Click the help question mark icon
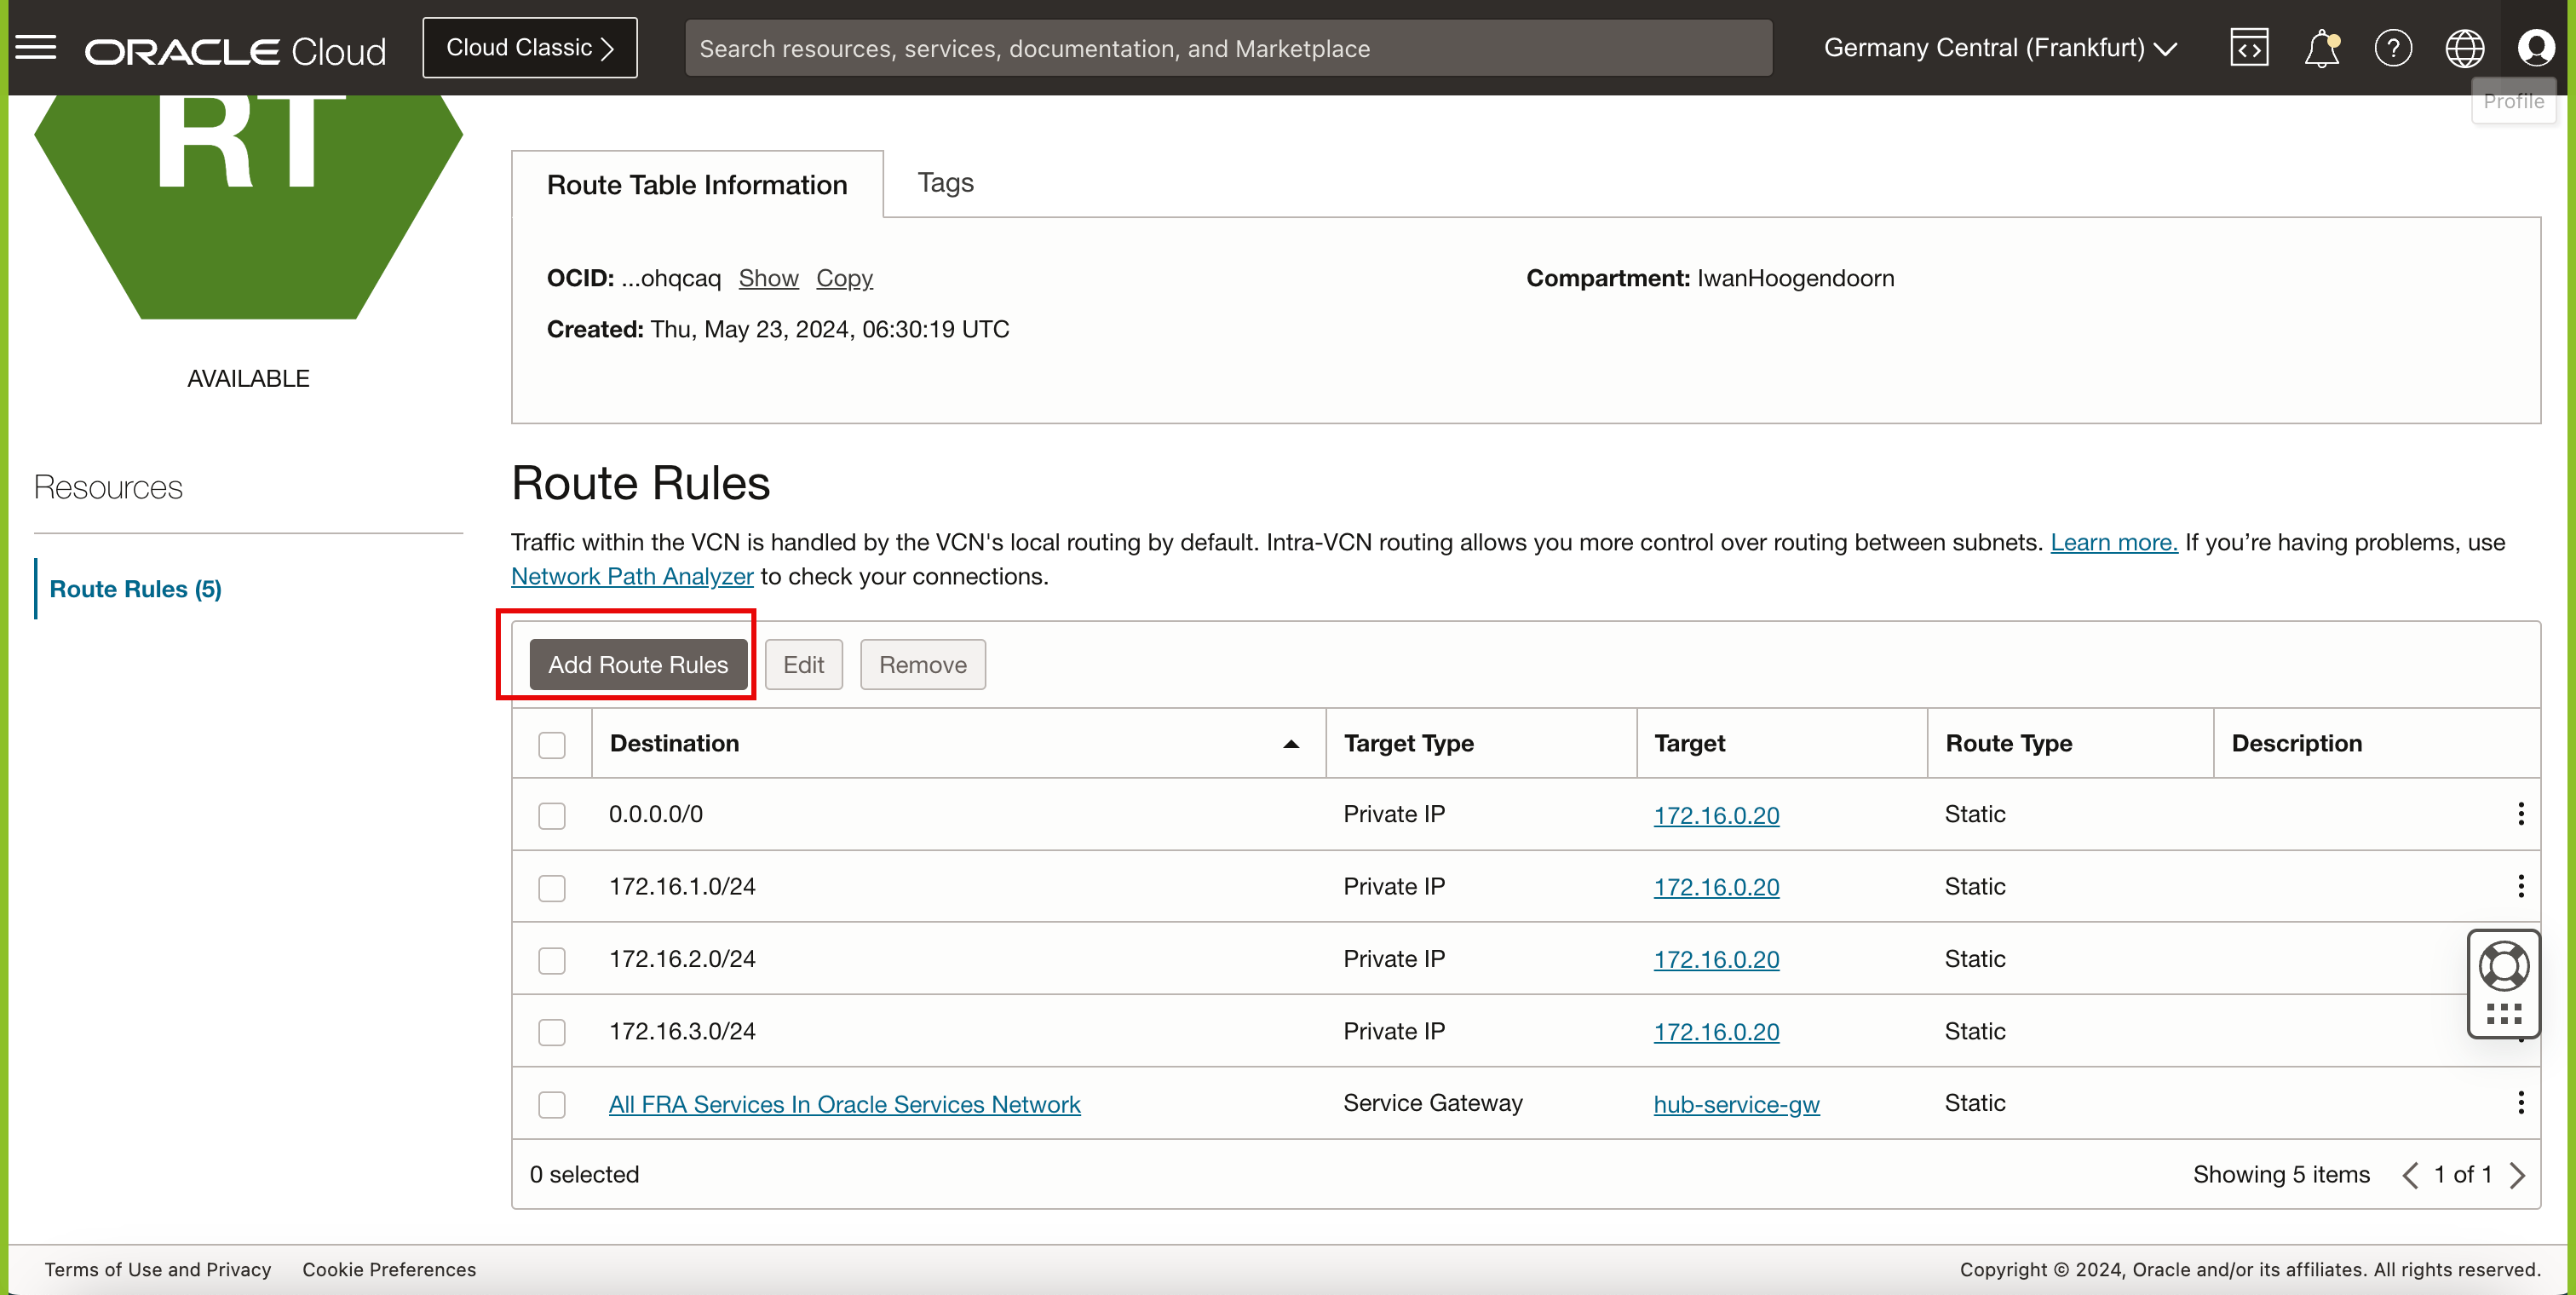 2393,48
